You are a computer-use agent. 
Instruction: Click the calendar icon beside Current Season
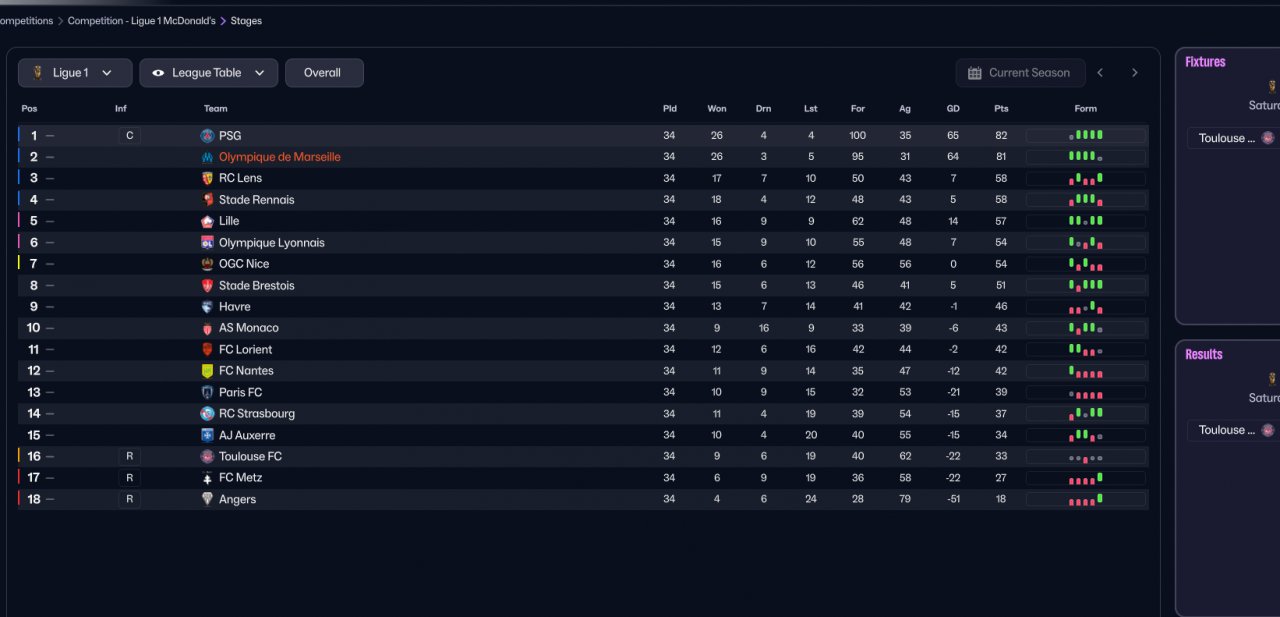click(x=974, y=73)
